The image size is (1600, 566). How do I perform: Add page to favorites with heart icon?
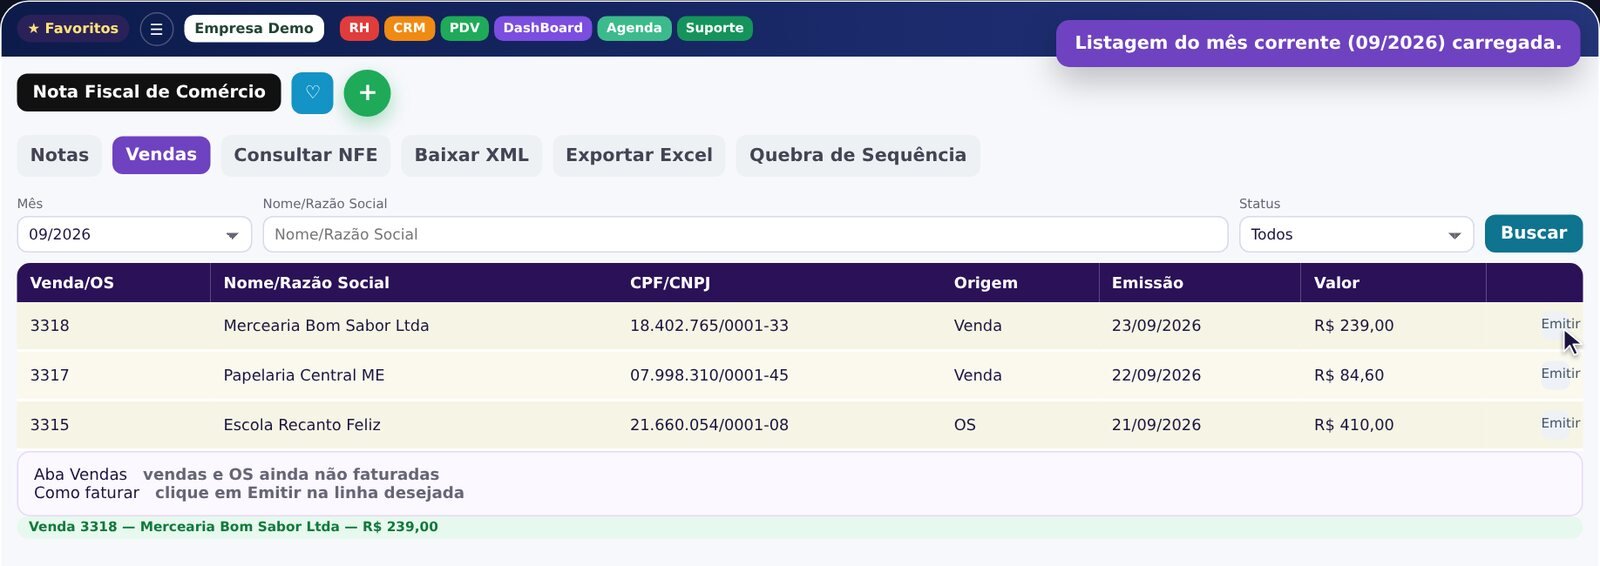[312, 93]
